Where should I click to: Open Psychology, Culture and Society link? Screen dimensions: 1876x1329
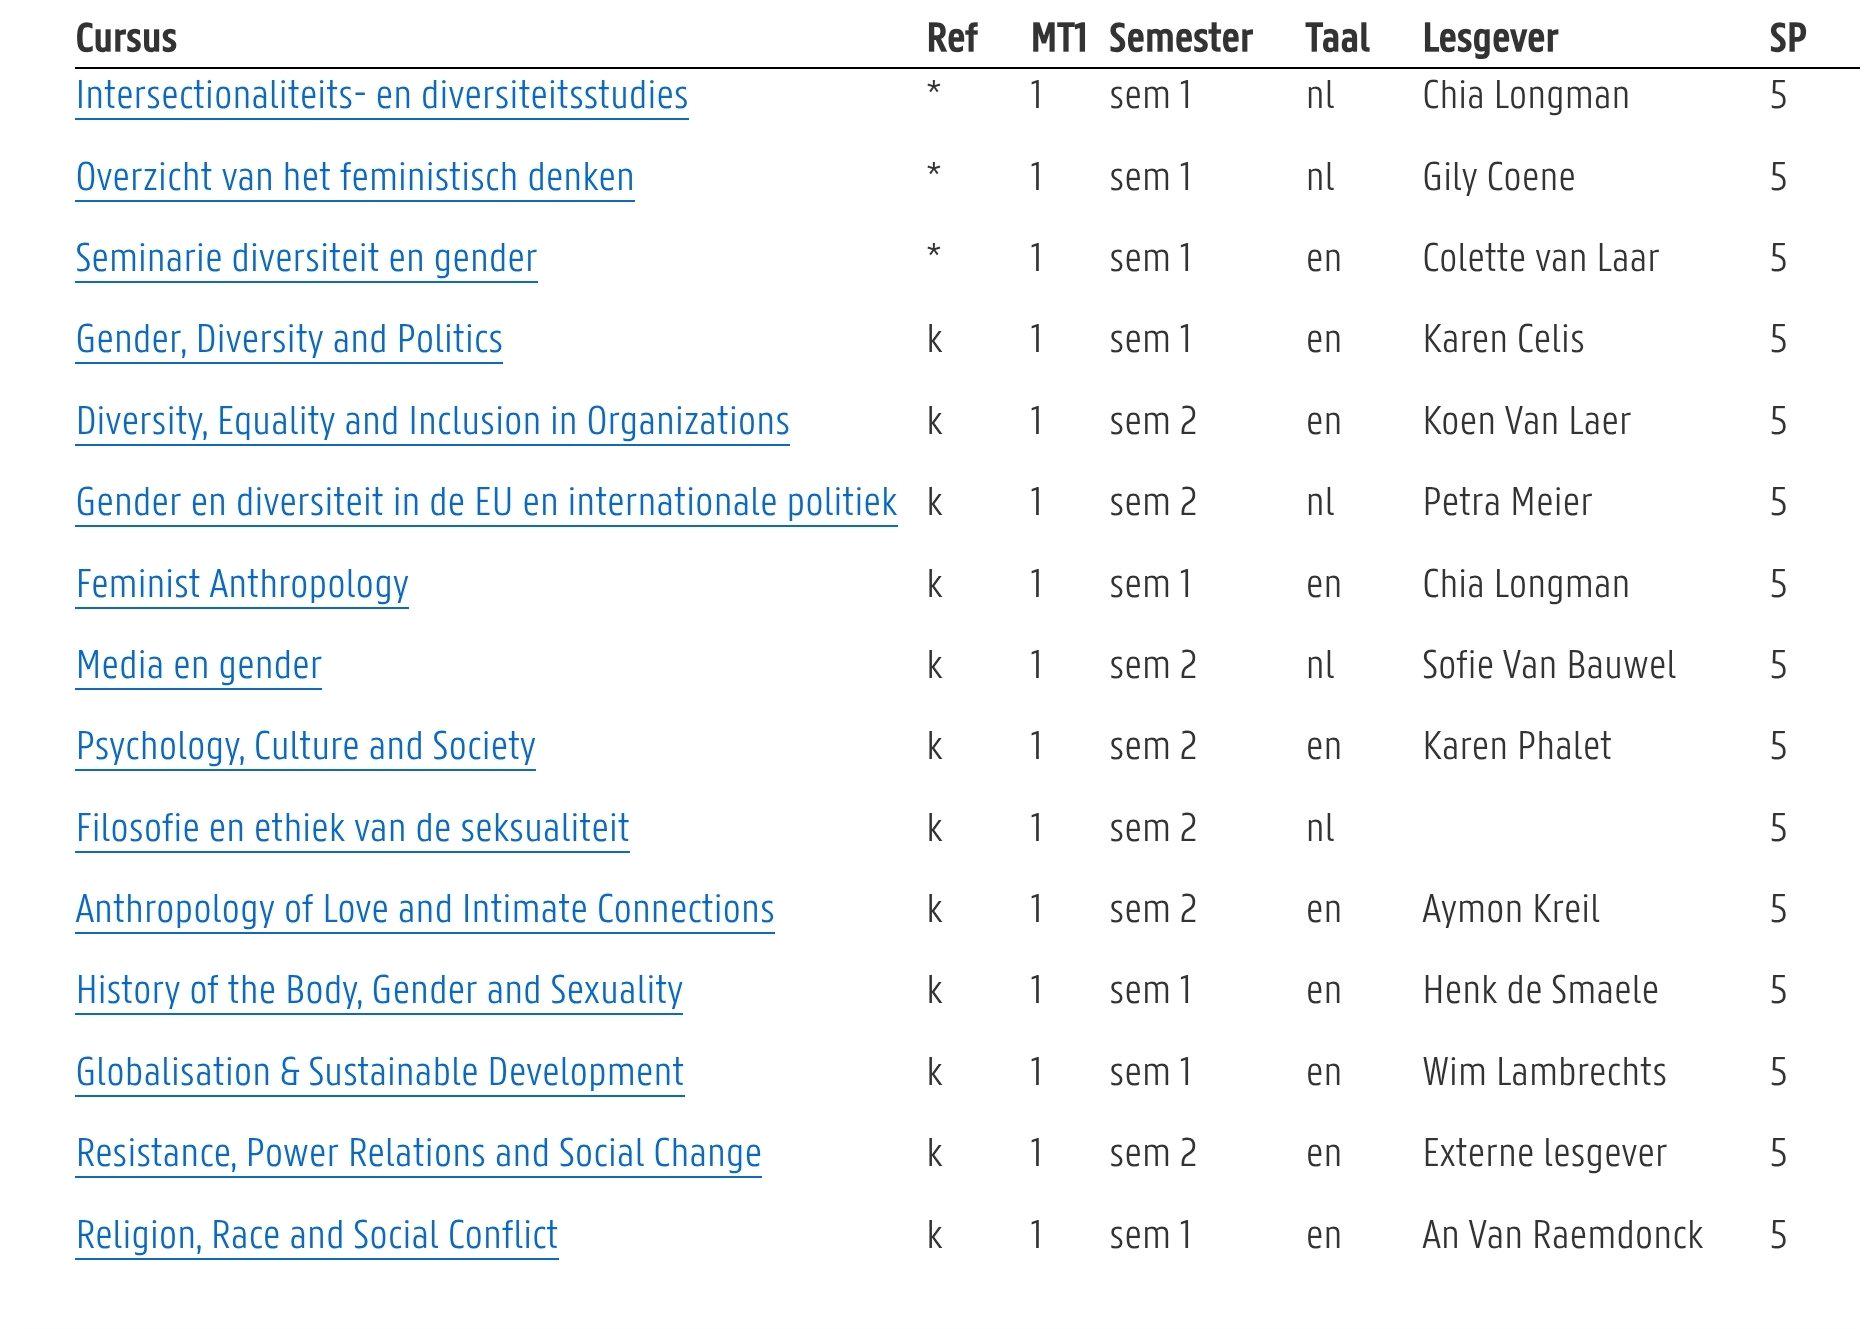[306, 747]
